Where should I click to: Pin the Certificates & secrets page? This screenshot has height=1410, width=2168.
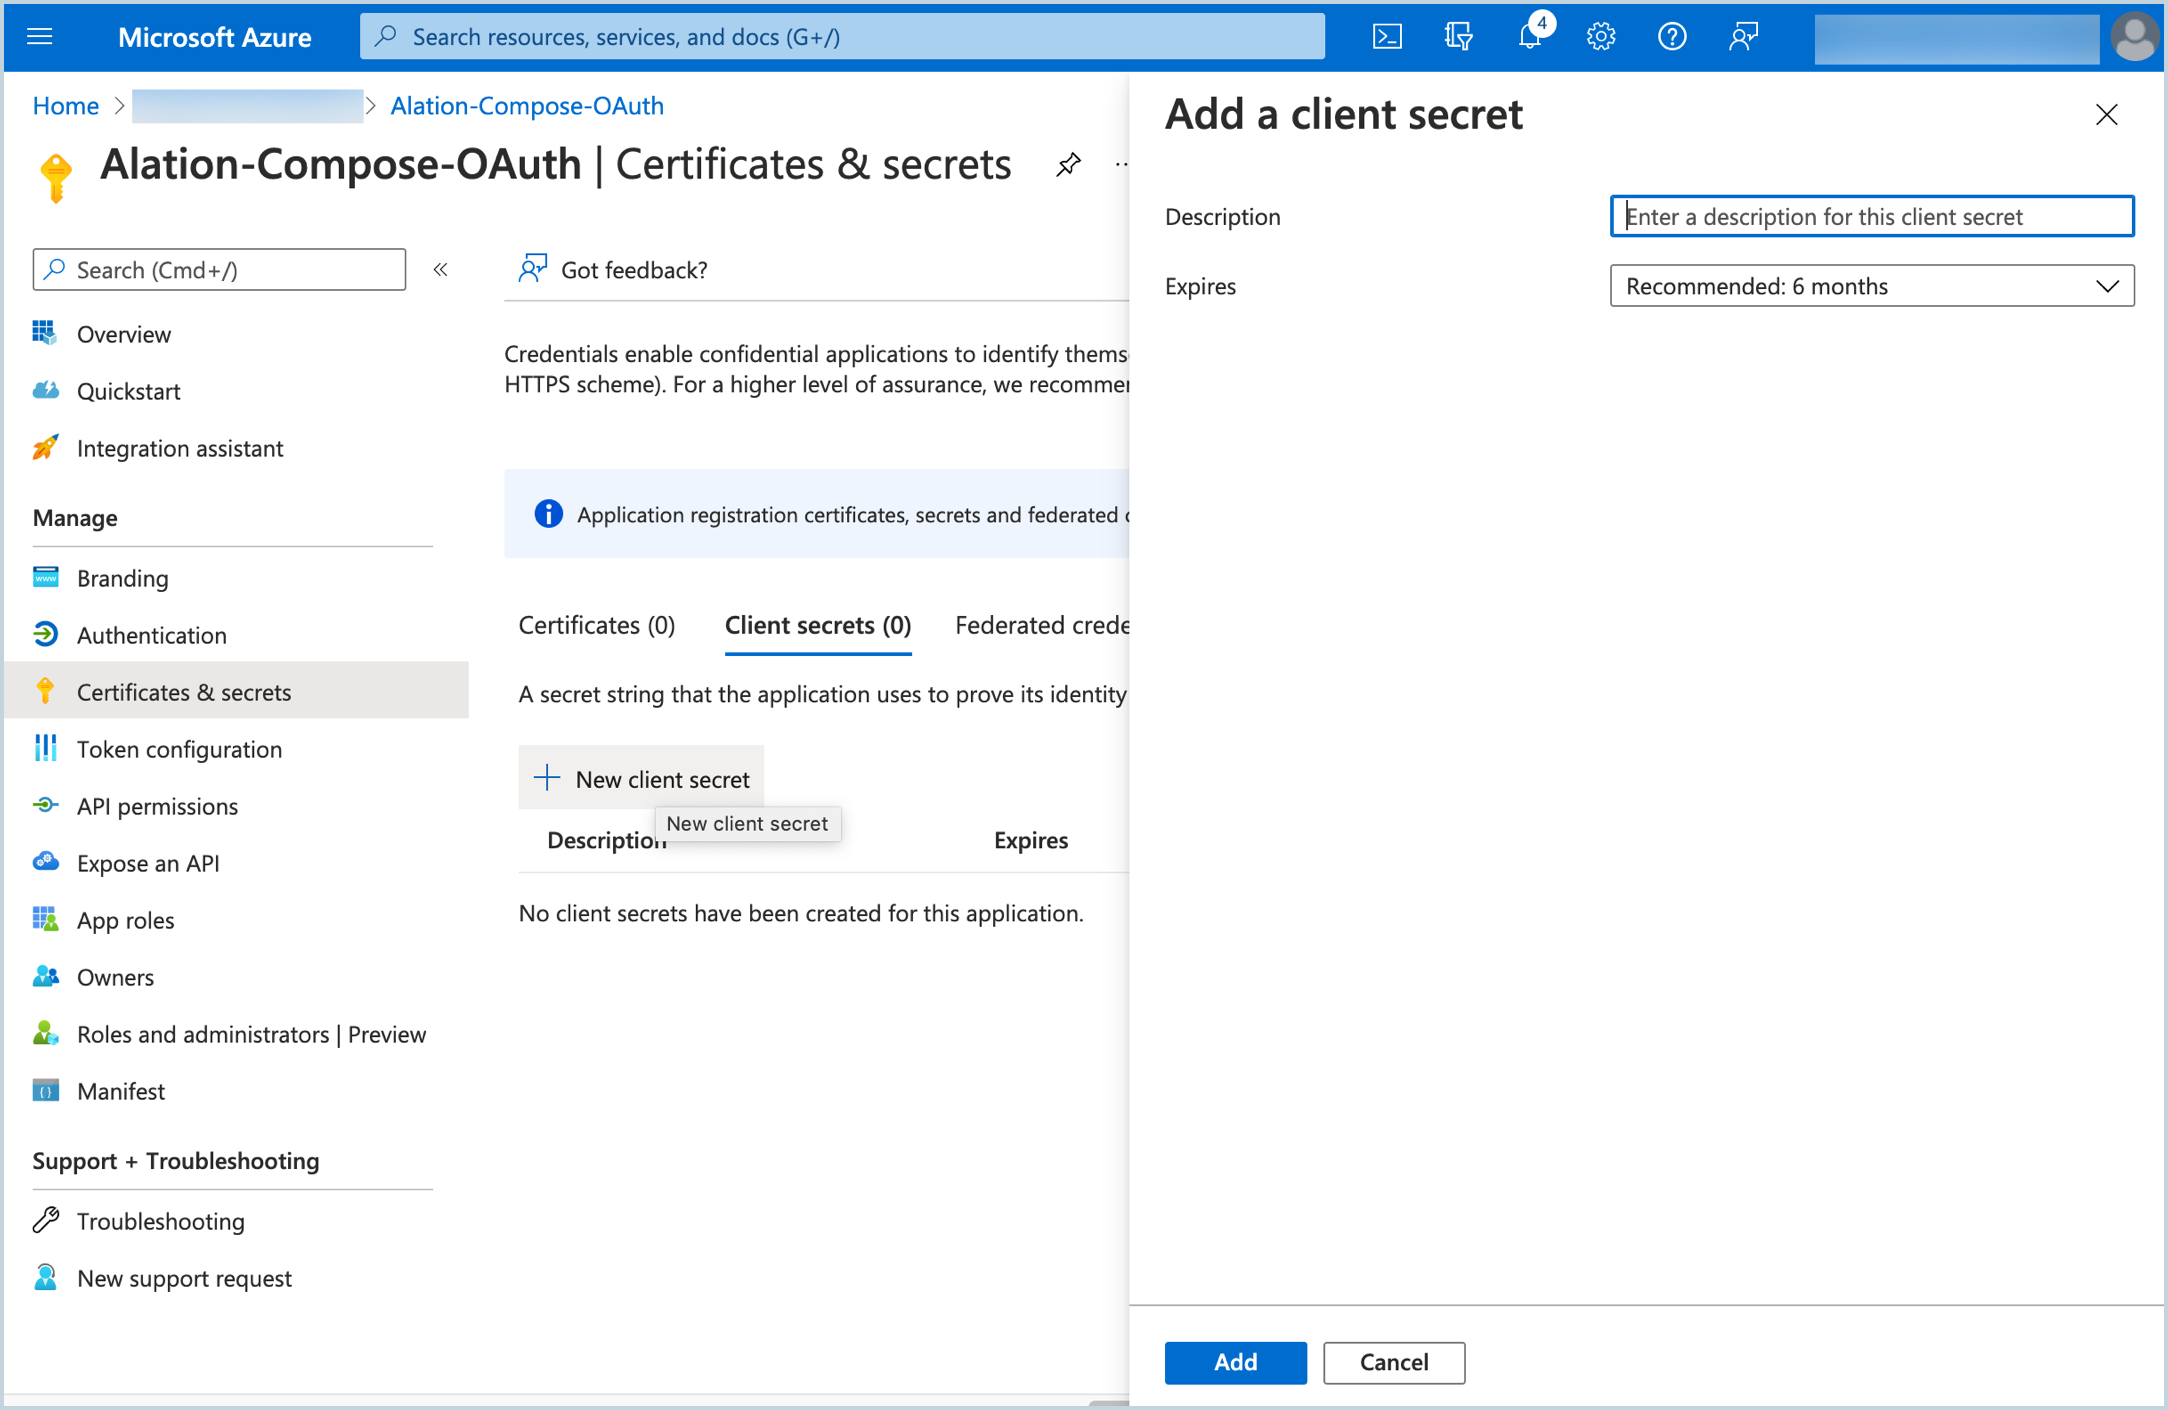point(1068,165)
